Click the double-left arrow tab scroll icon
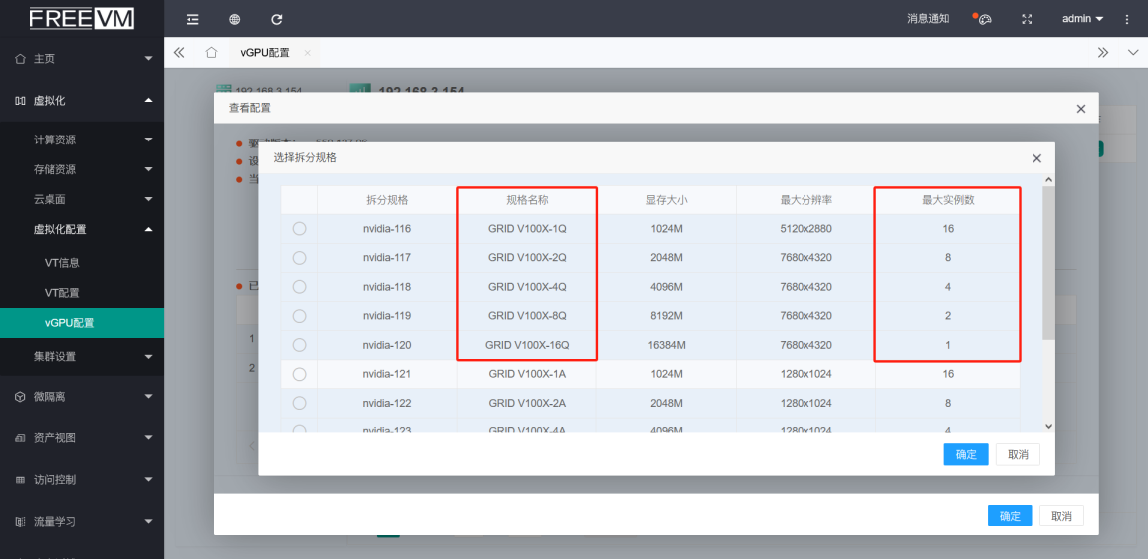The height and width of the screenshot is (559, 1148). (x=179, y=53)
